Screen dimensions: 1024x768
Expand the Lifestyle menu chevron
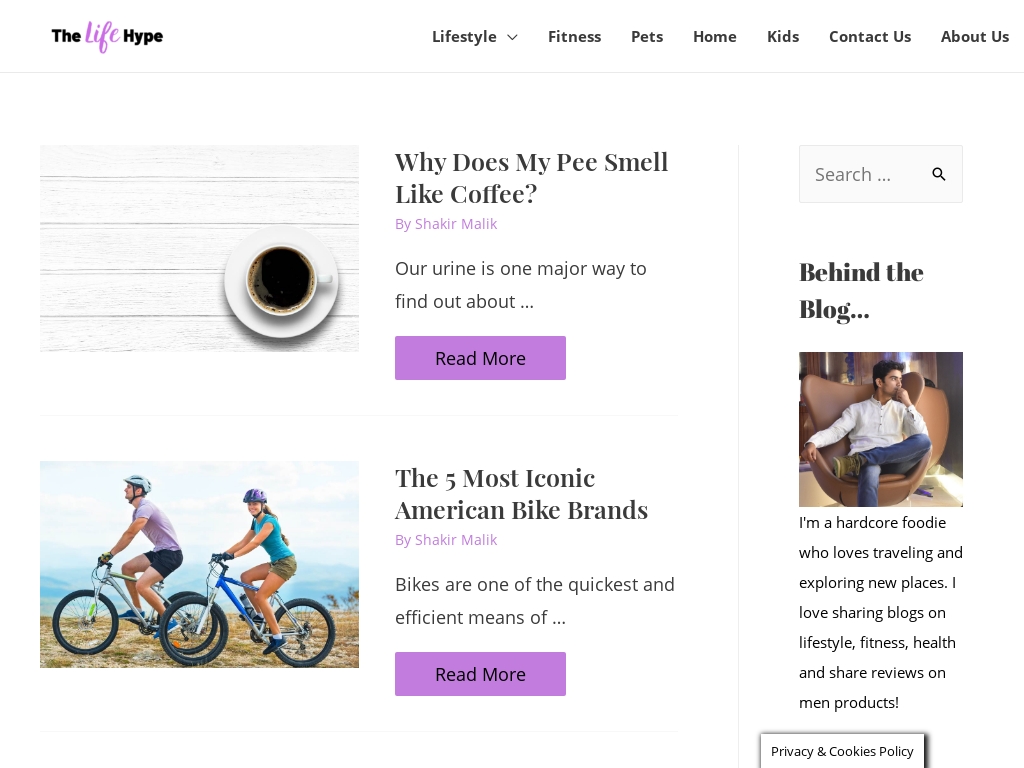[x=512, y=37]
